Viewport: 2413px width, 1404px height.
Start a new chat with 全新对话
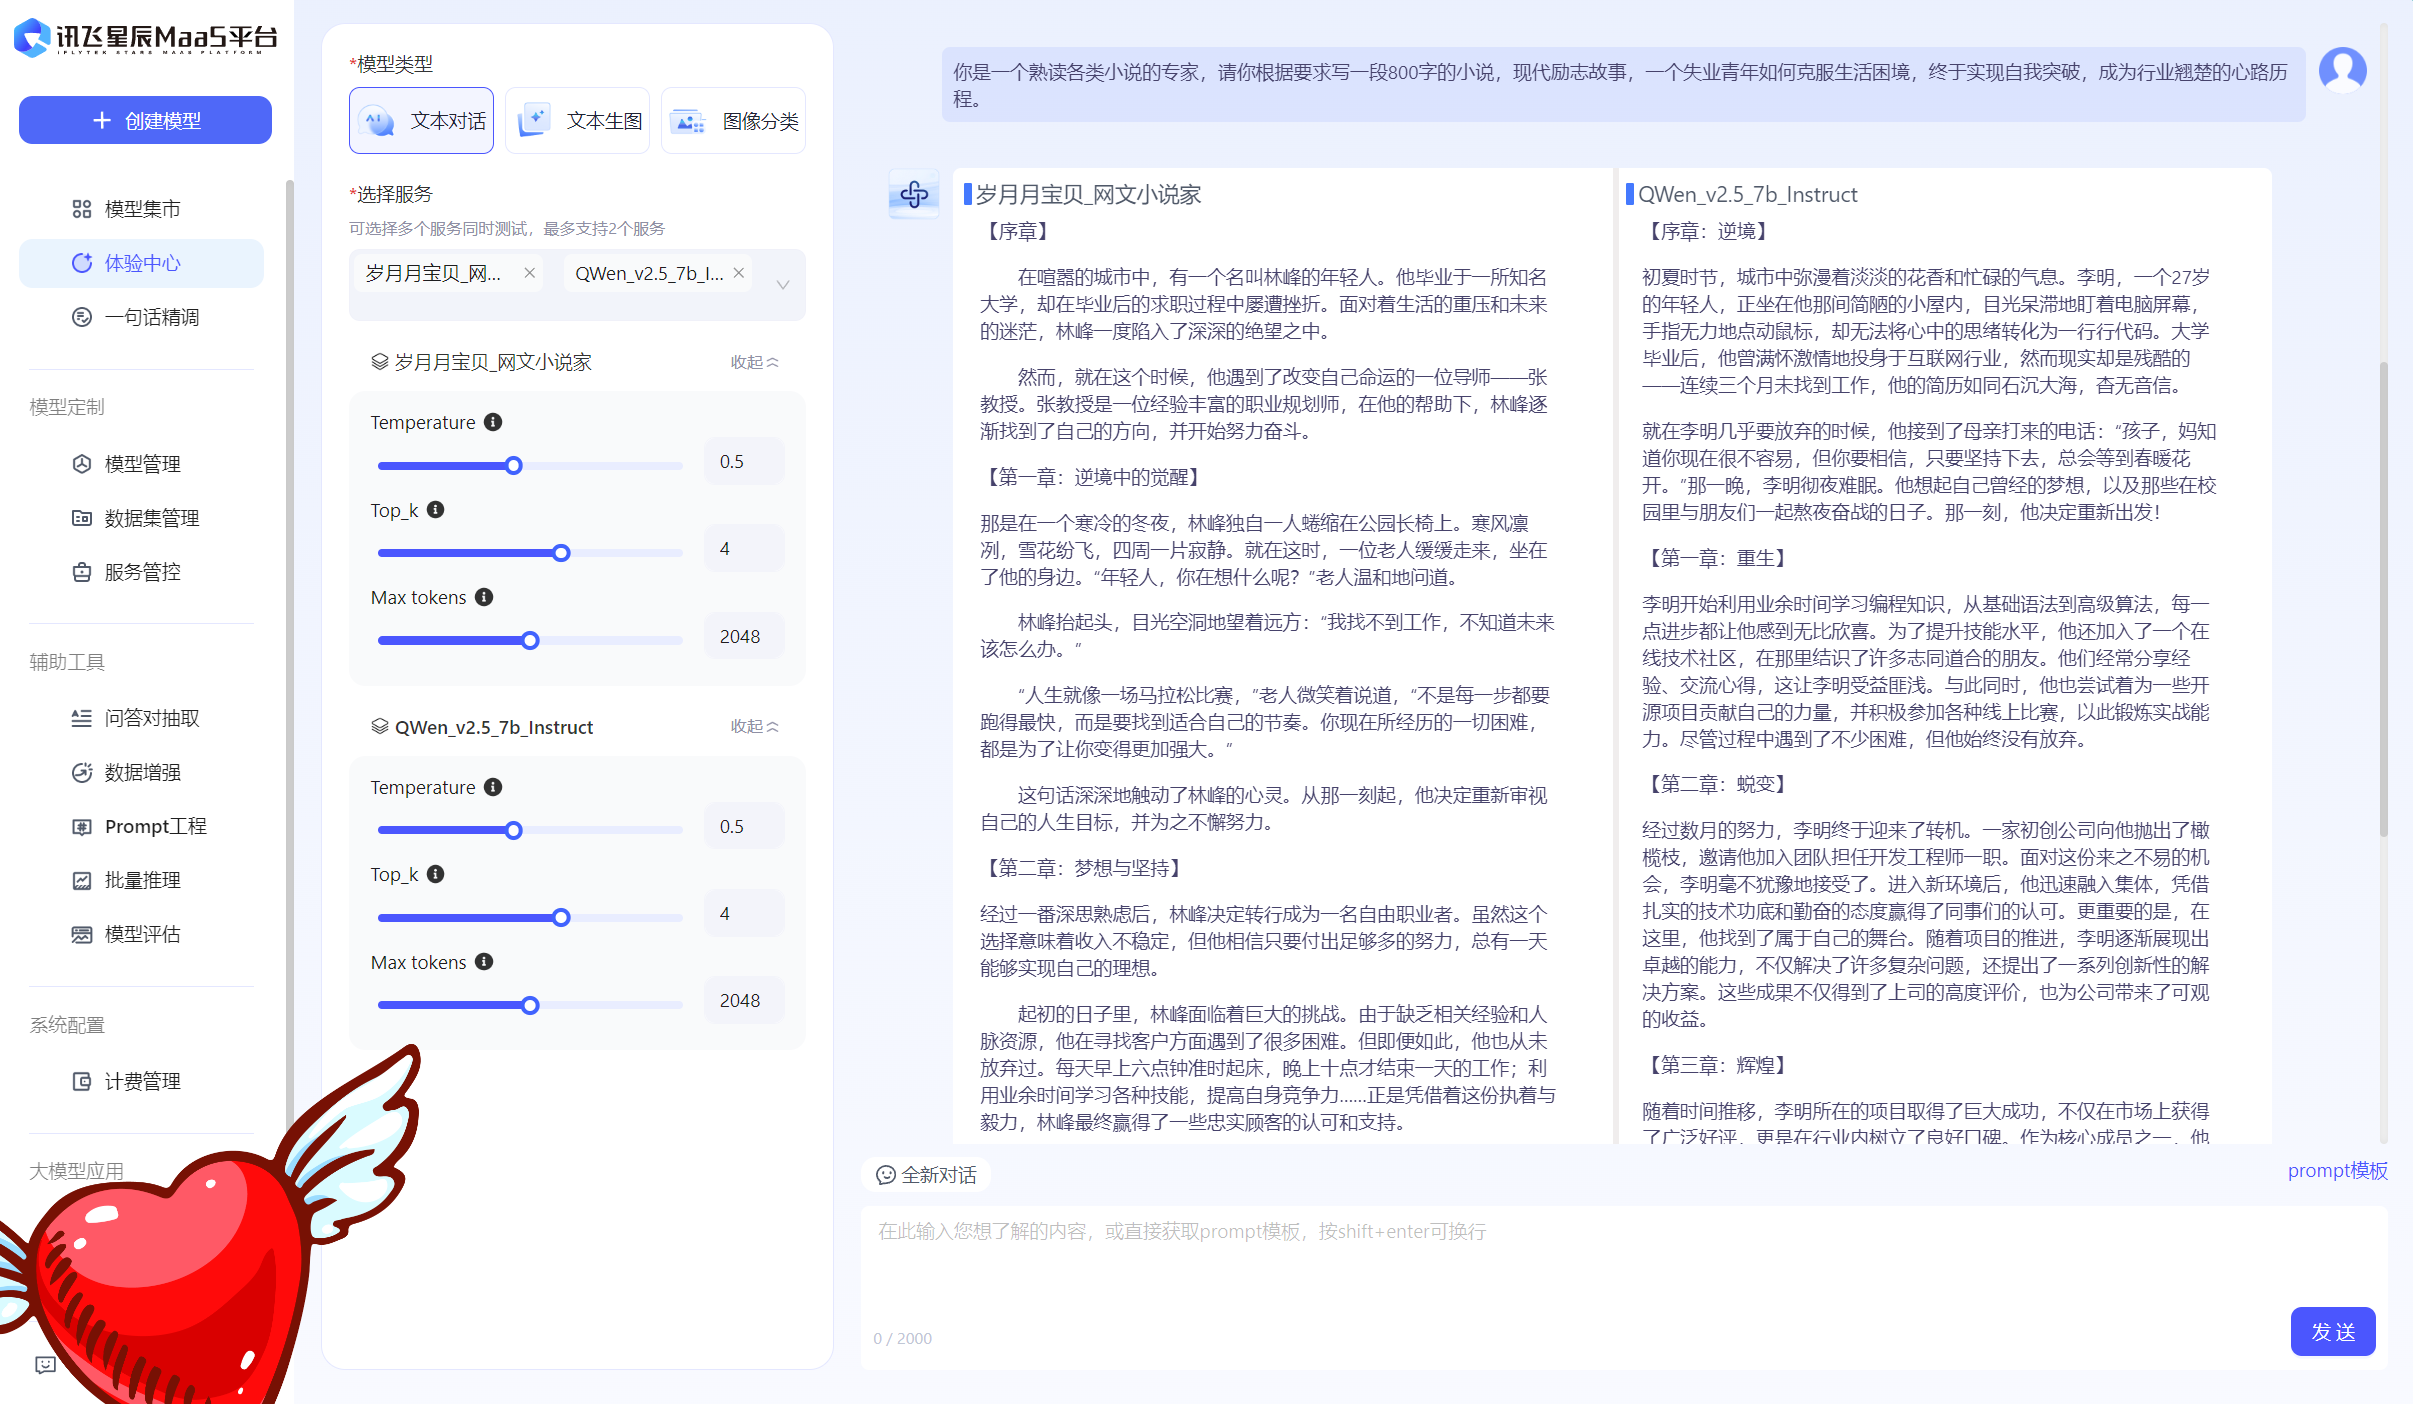click(x=926, y=1175)
